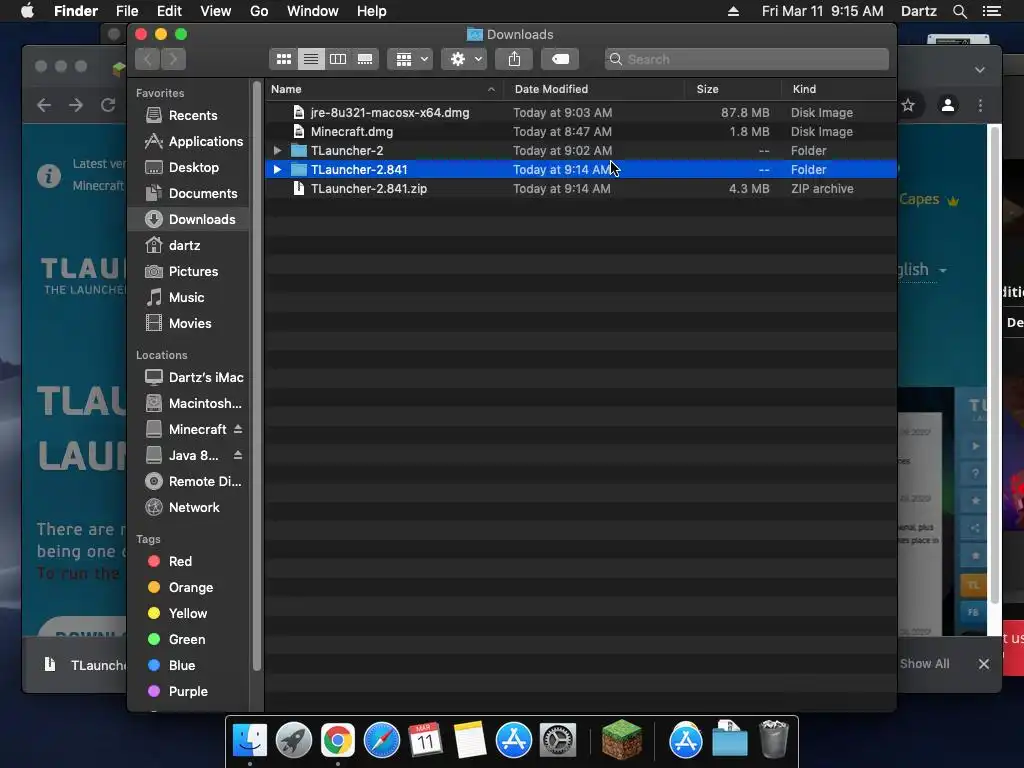Image resolution: width=1024 pixels, height=768 pixels.
Task: Open the Help menu
Action: [x=372, y=11]
